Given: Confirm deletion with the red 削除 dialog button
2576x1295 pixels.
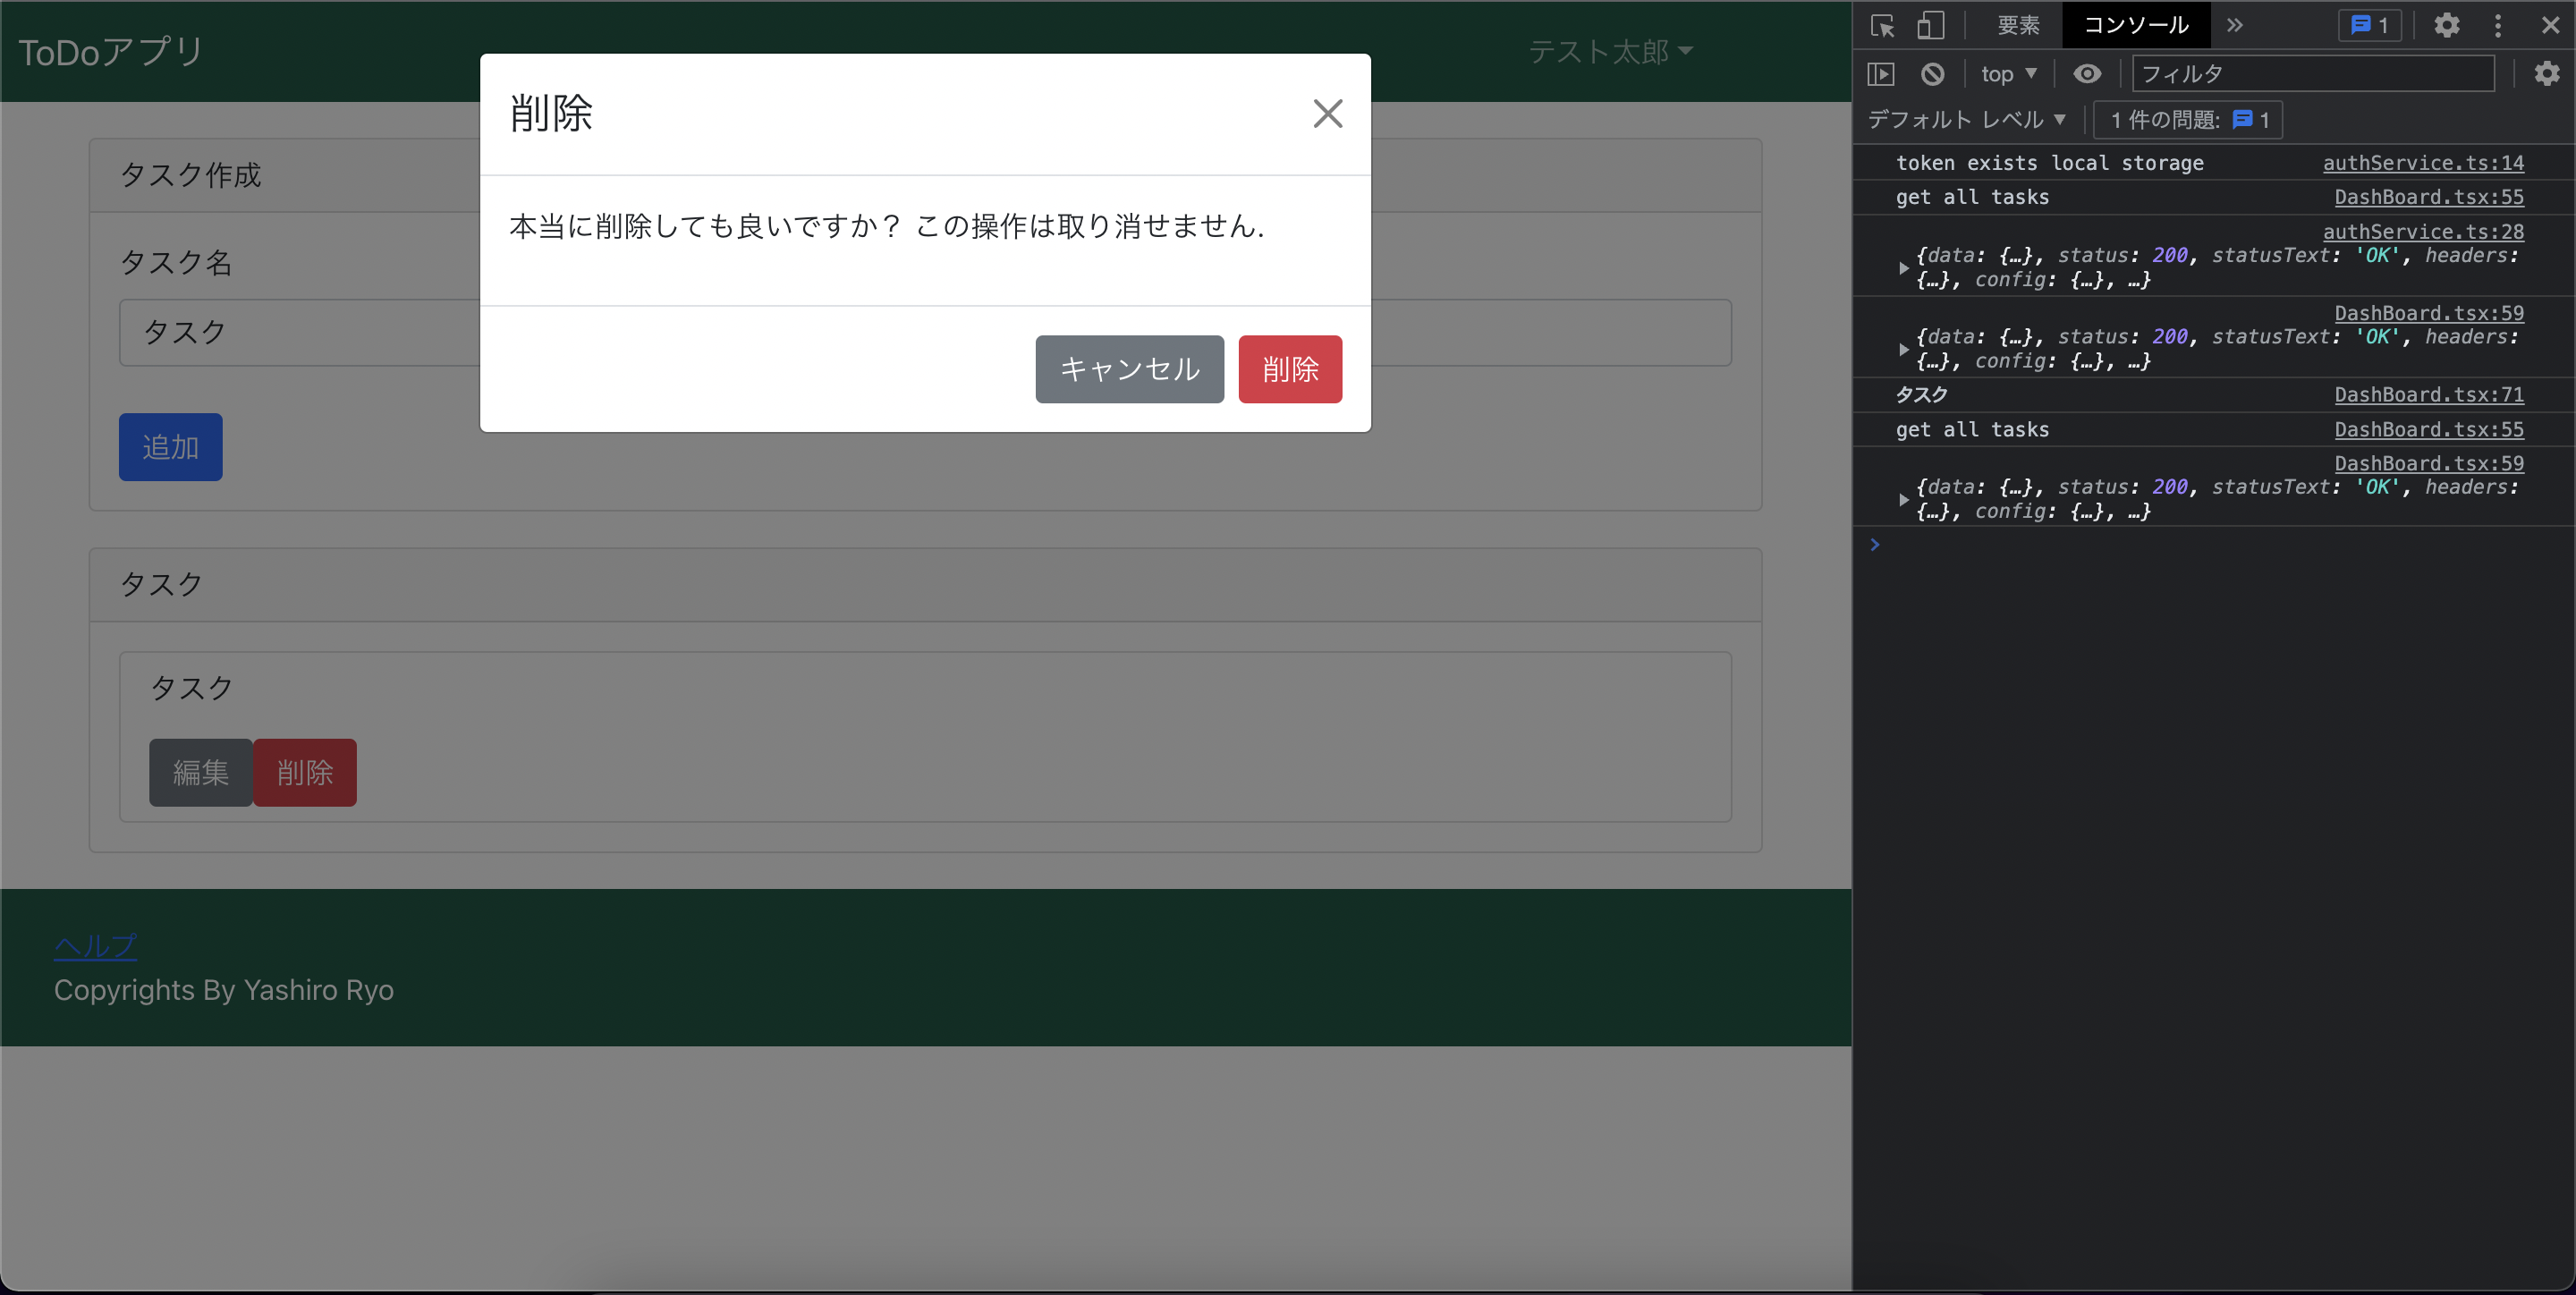Looking at the screenshot, I should [1290, 369].
